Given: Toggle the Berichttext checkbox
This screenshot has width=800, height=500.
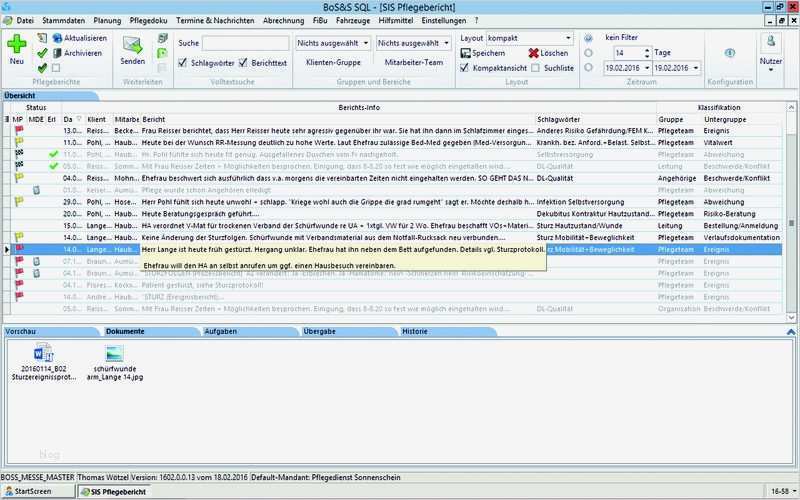Looking at the screenshot, I should point(243,63).
